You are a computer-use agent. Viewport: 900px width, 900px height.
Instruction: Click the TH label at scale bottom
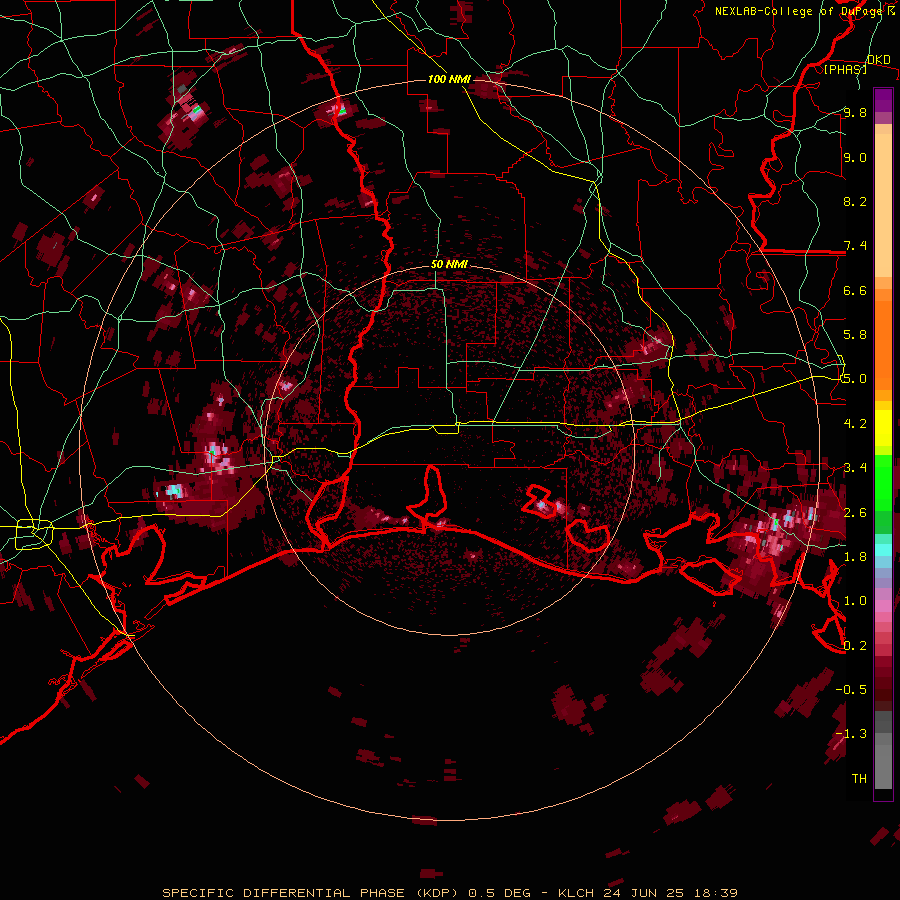[x=859, y=778]
